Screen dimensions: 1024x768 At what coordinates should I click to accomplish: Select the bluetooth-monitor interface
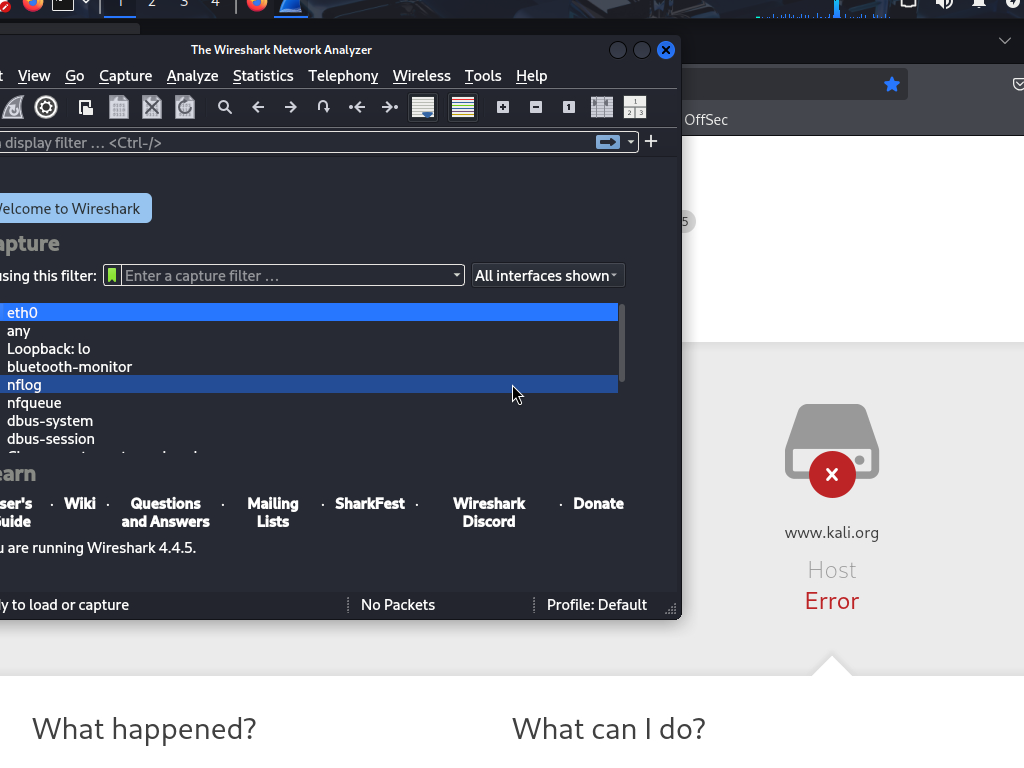309,367
